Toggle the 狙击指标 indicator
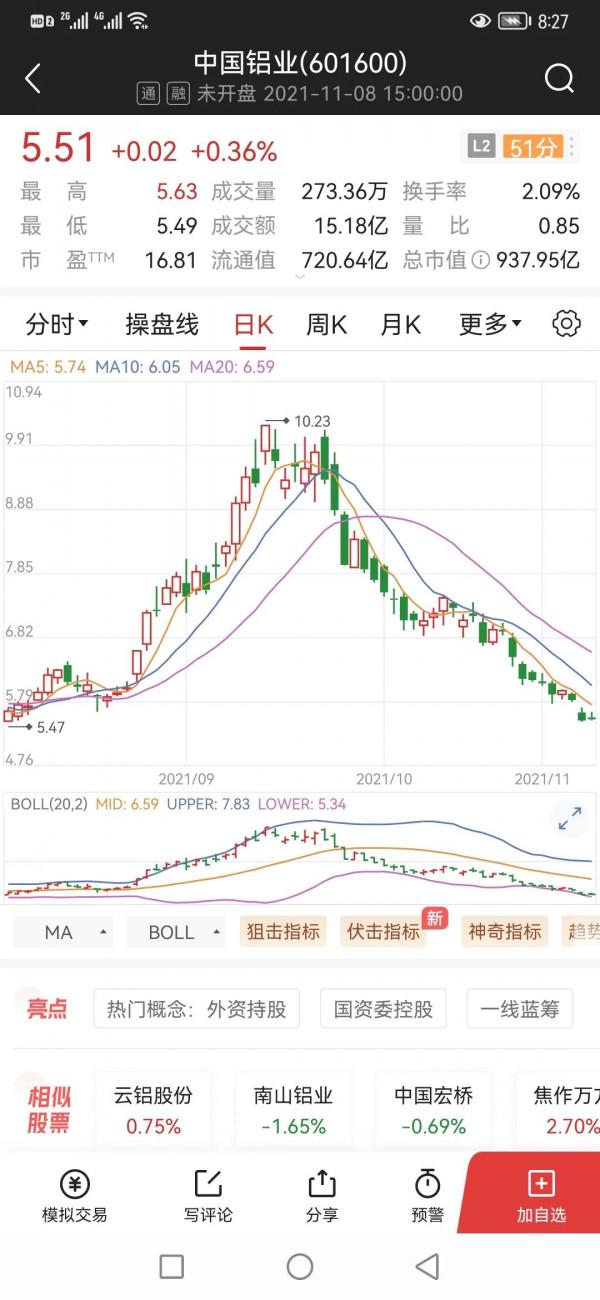This screenshot has width=600, height=1300. [283, 932]
